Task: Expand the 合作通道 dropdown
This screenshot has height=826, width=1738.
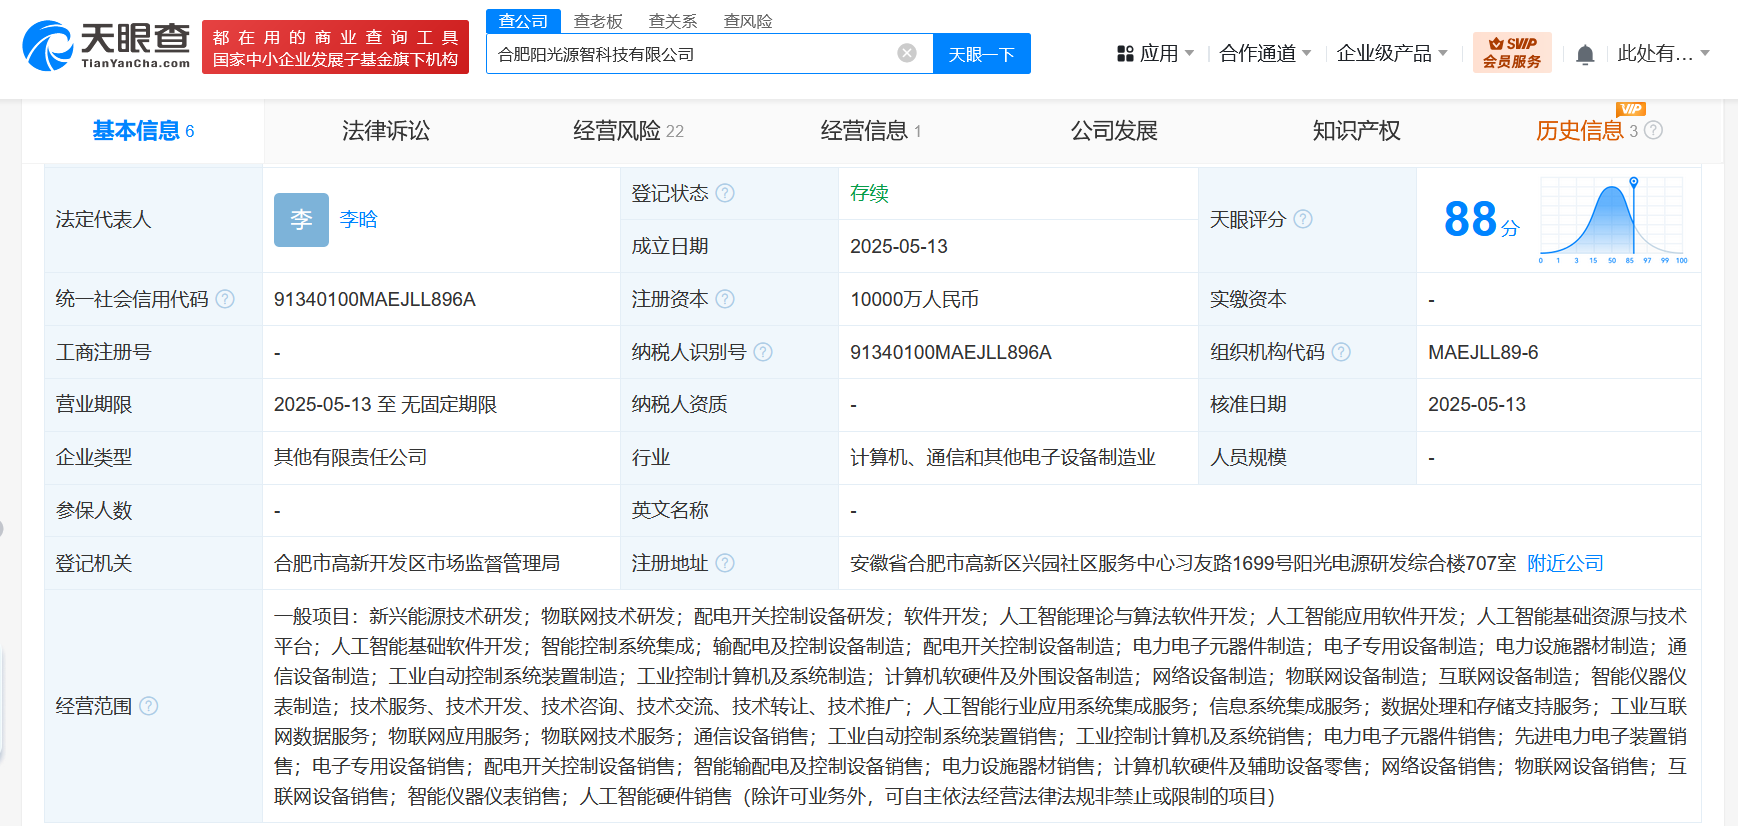Action: [x=1265, y=54]
